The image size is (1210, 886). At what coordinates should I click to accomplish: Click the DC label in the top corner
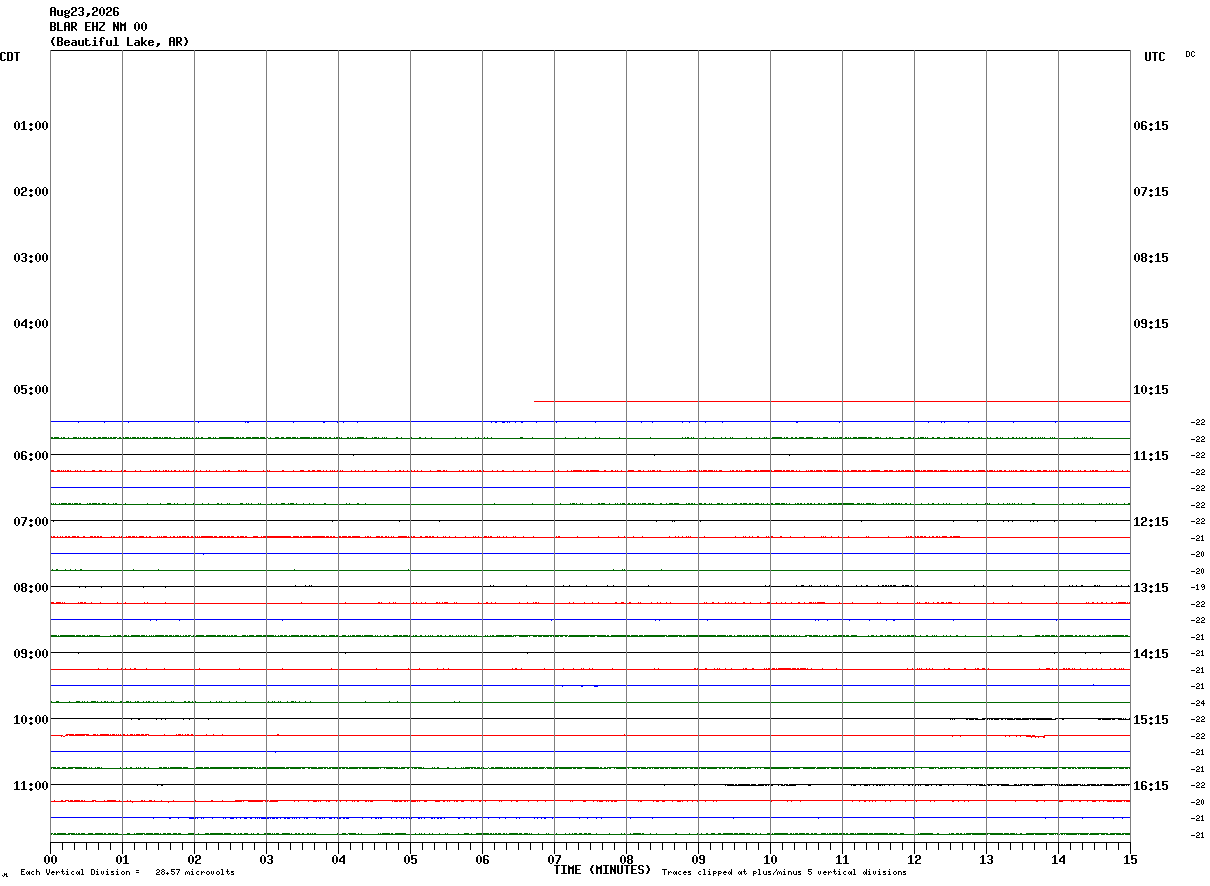click(1190, 54)
